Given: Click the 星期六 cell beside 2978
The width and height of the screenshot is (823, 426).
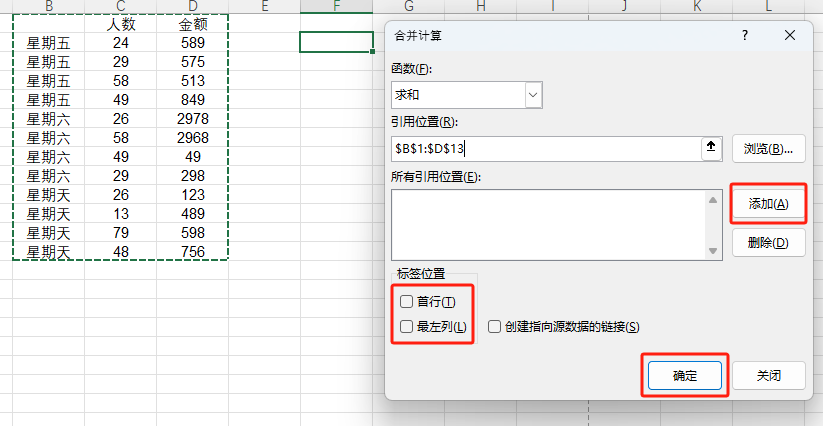Looking at the screenshot, I should (49, 119).
